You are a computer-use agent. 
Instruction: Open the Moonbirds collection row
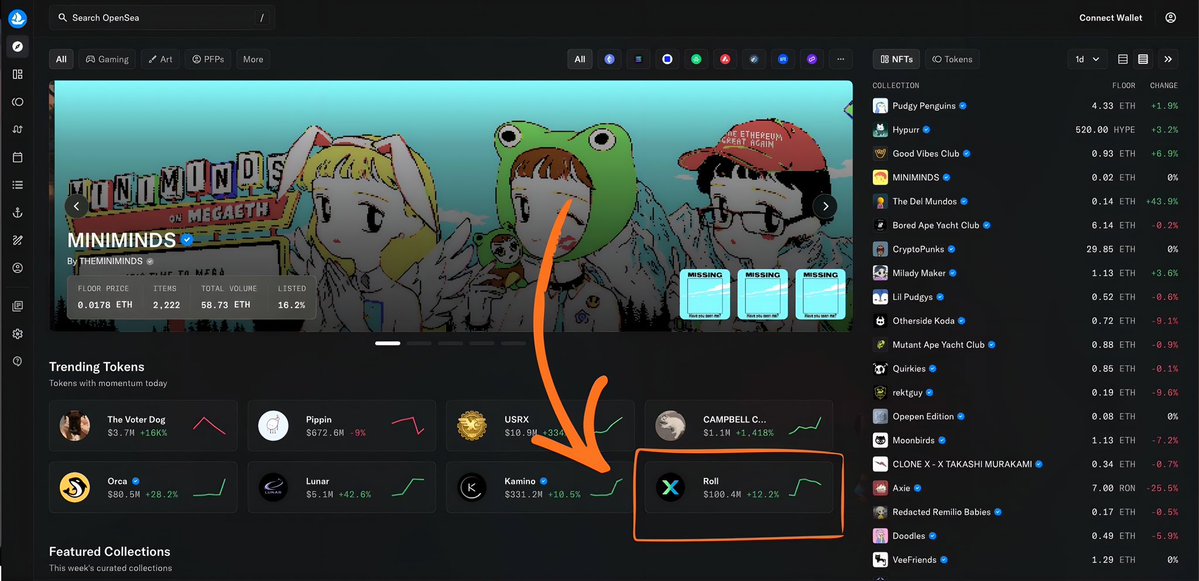(x=1025, y=440)
